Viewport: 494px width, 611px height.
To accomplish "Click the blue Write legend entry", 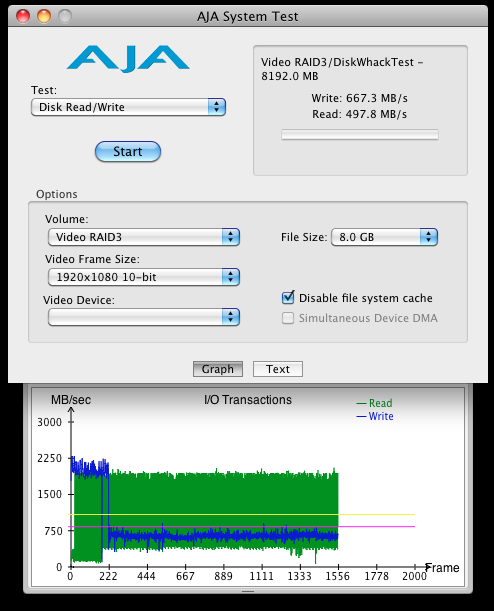I will 375,416.
